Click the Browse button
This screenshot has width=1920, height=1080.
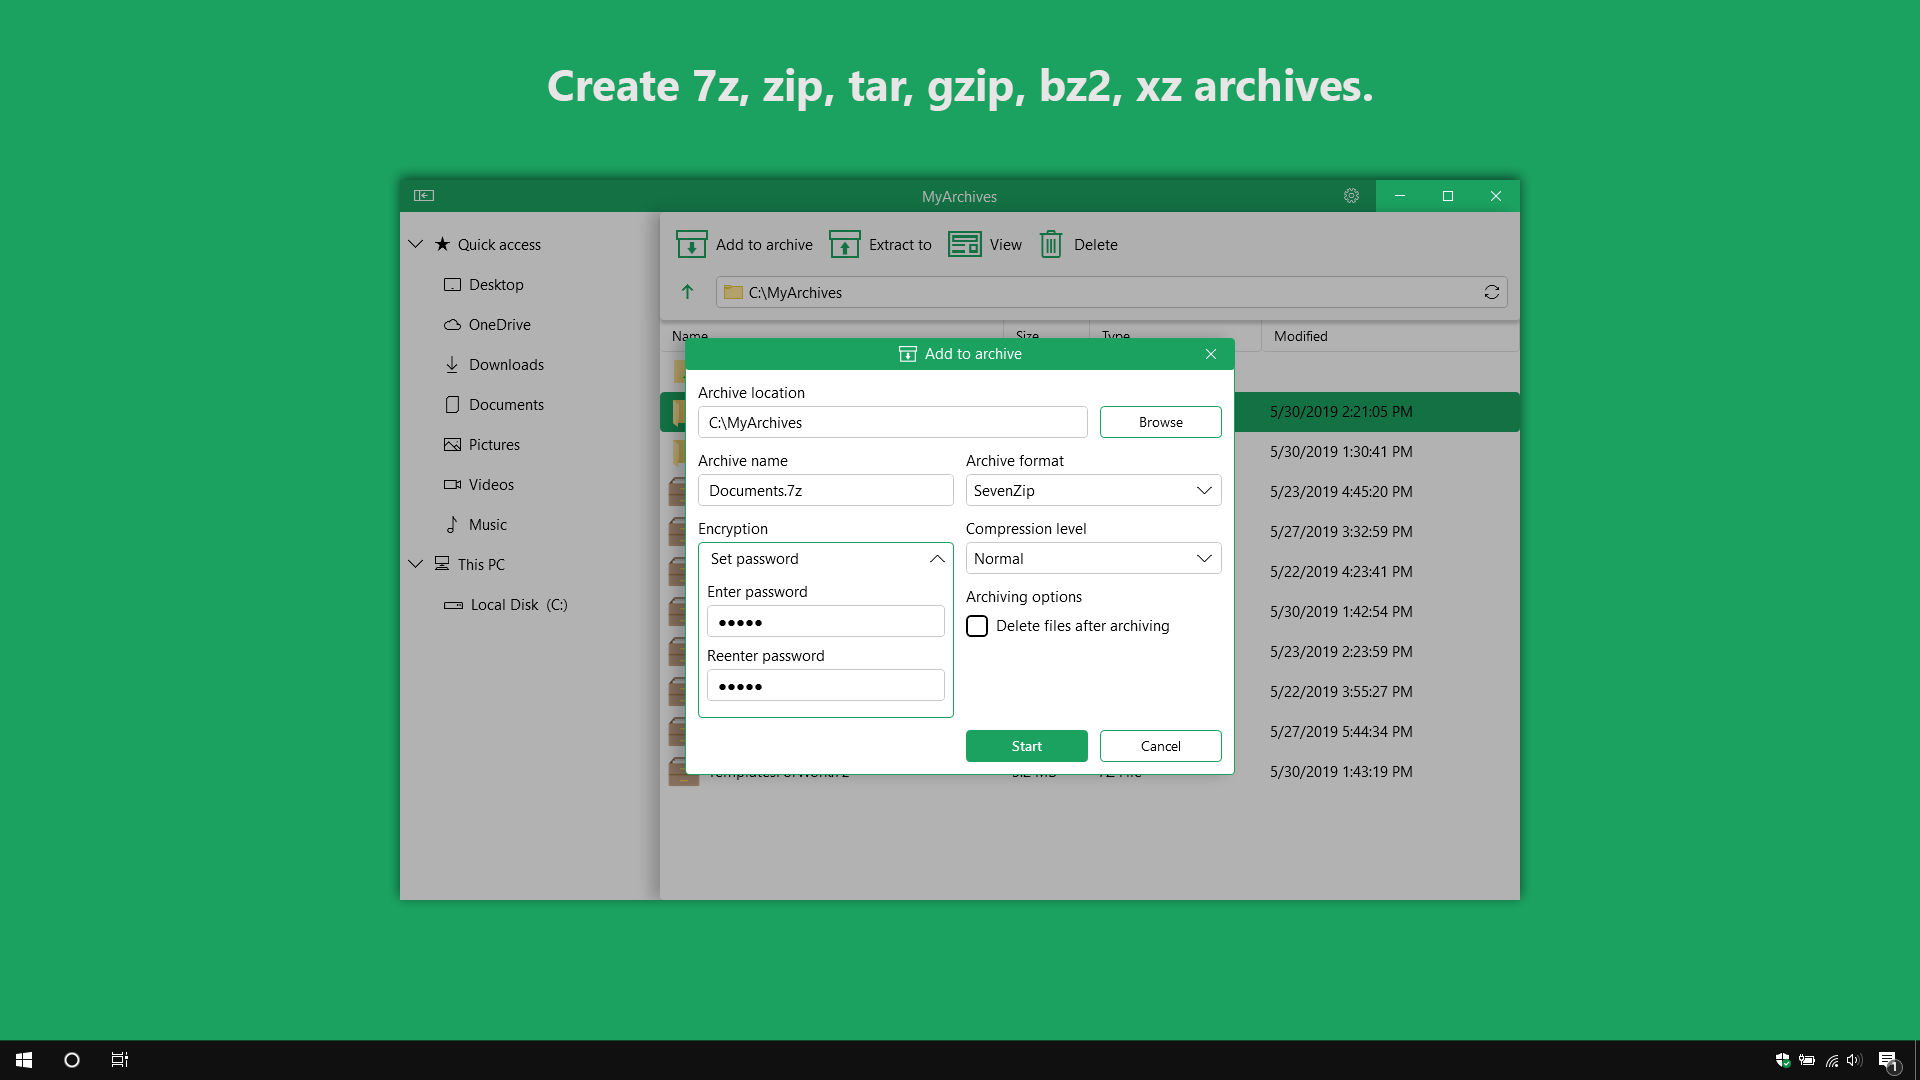click(1160, 421)
